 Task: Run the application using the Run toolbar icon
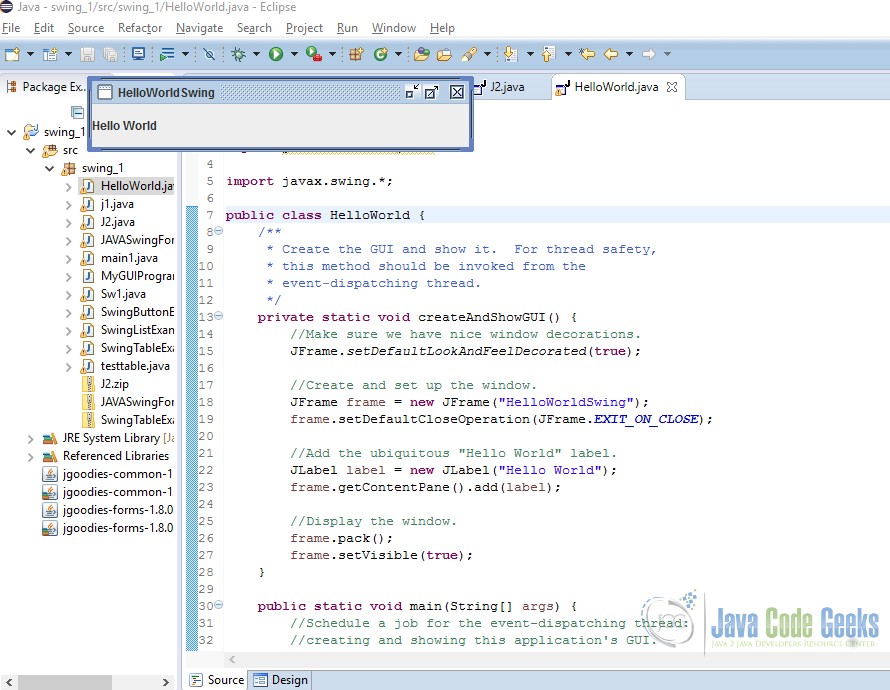275,54
